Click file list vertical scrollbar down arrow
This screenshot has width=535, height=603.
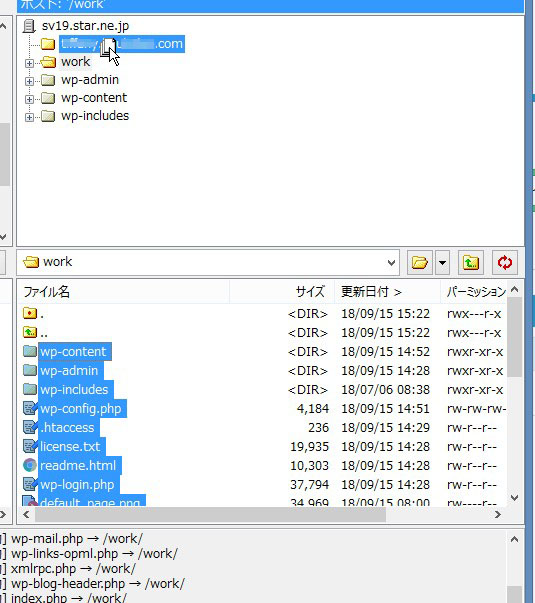coord(515,498)
